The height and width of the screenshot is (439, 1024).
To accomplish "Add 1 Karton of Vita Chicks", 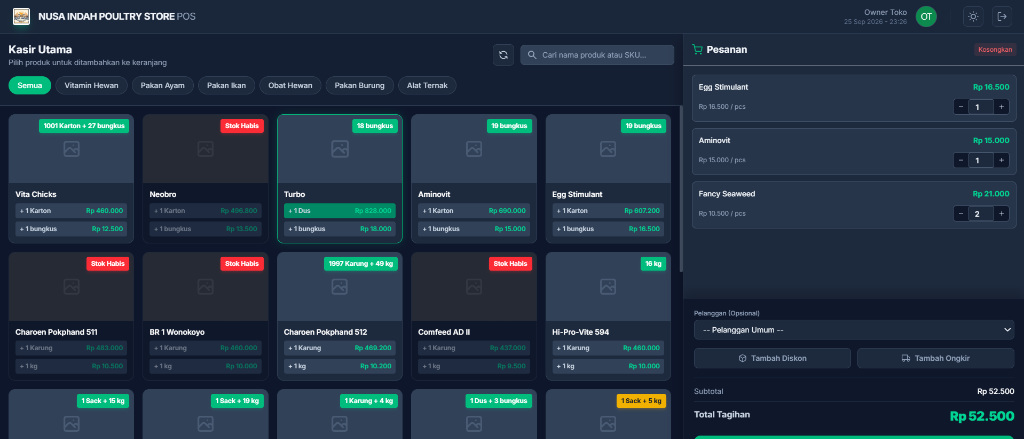I will pyautogui.click(x=71, y=211).
